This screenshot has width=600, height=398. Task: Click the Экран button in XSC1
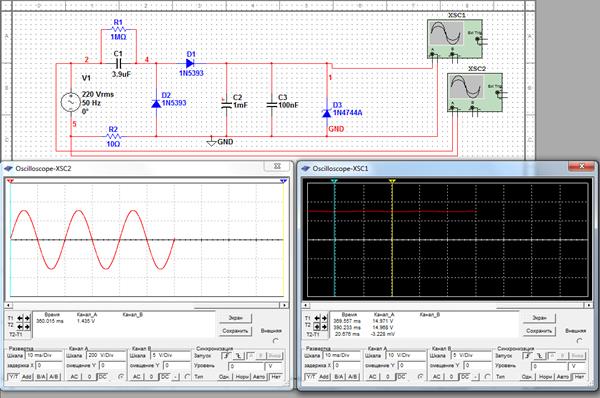point(539,318)
